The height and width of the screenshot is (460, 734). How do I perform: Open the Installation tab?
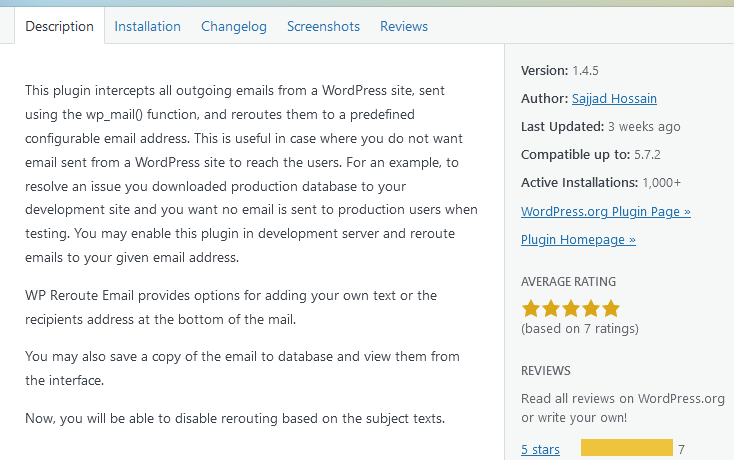147,26
